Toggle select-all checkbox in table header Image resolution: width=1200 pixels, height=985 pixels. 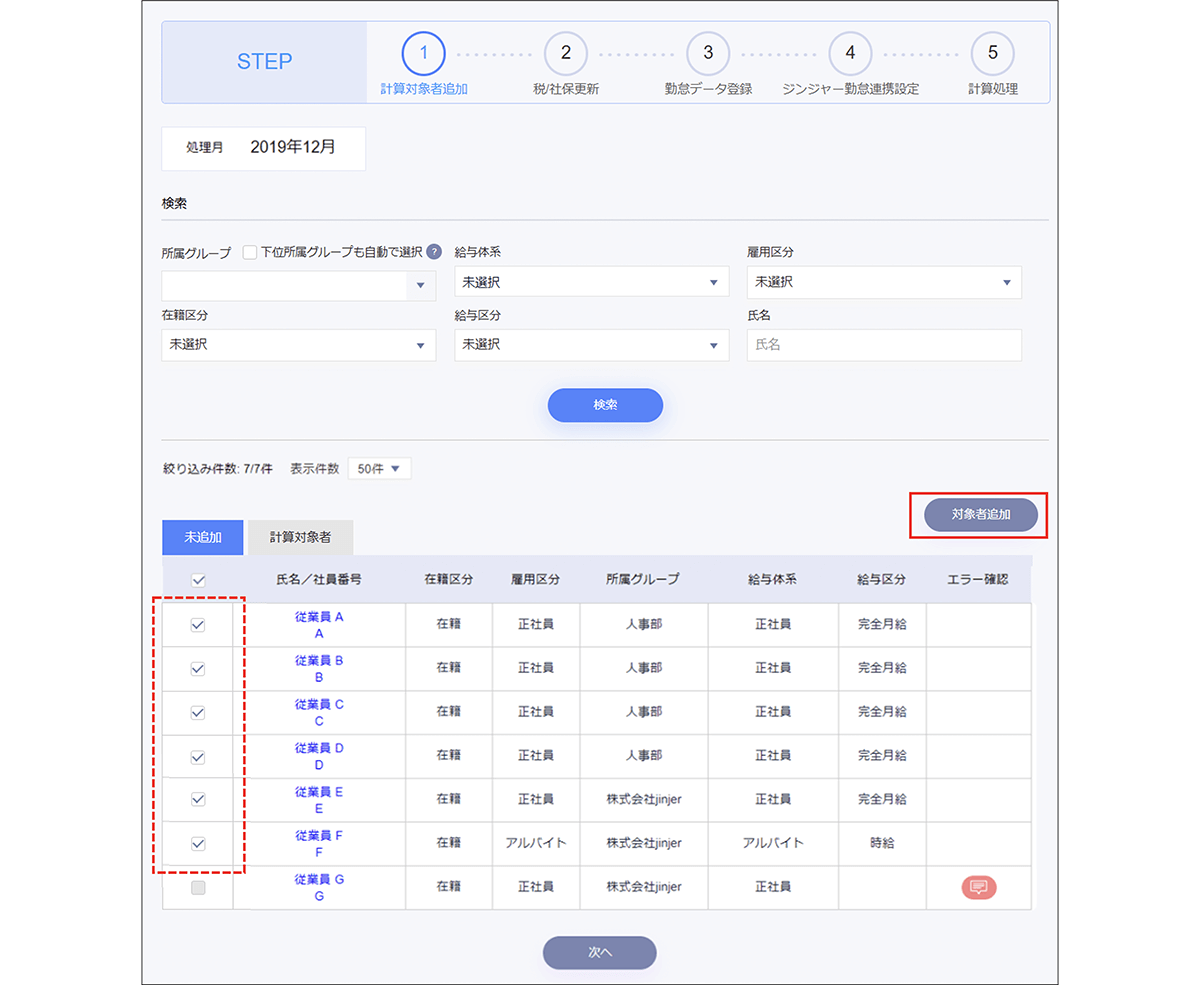click(198, 579)
